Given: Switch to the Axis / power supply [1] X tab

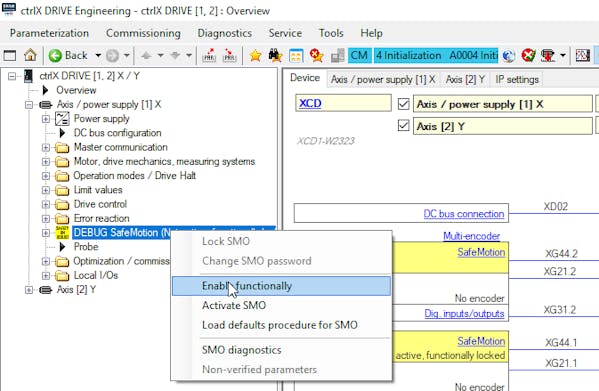Looking at the screenshot, I should (383, 79).
